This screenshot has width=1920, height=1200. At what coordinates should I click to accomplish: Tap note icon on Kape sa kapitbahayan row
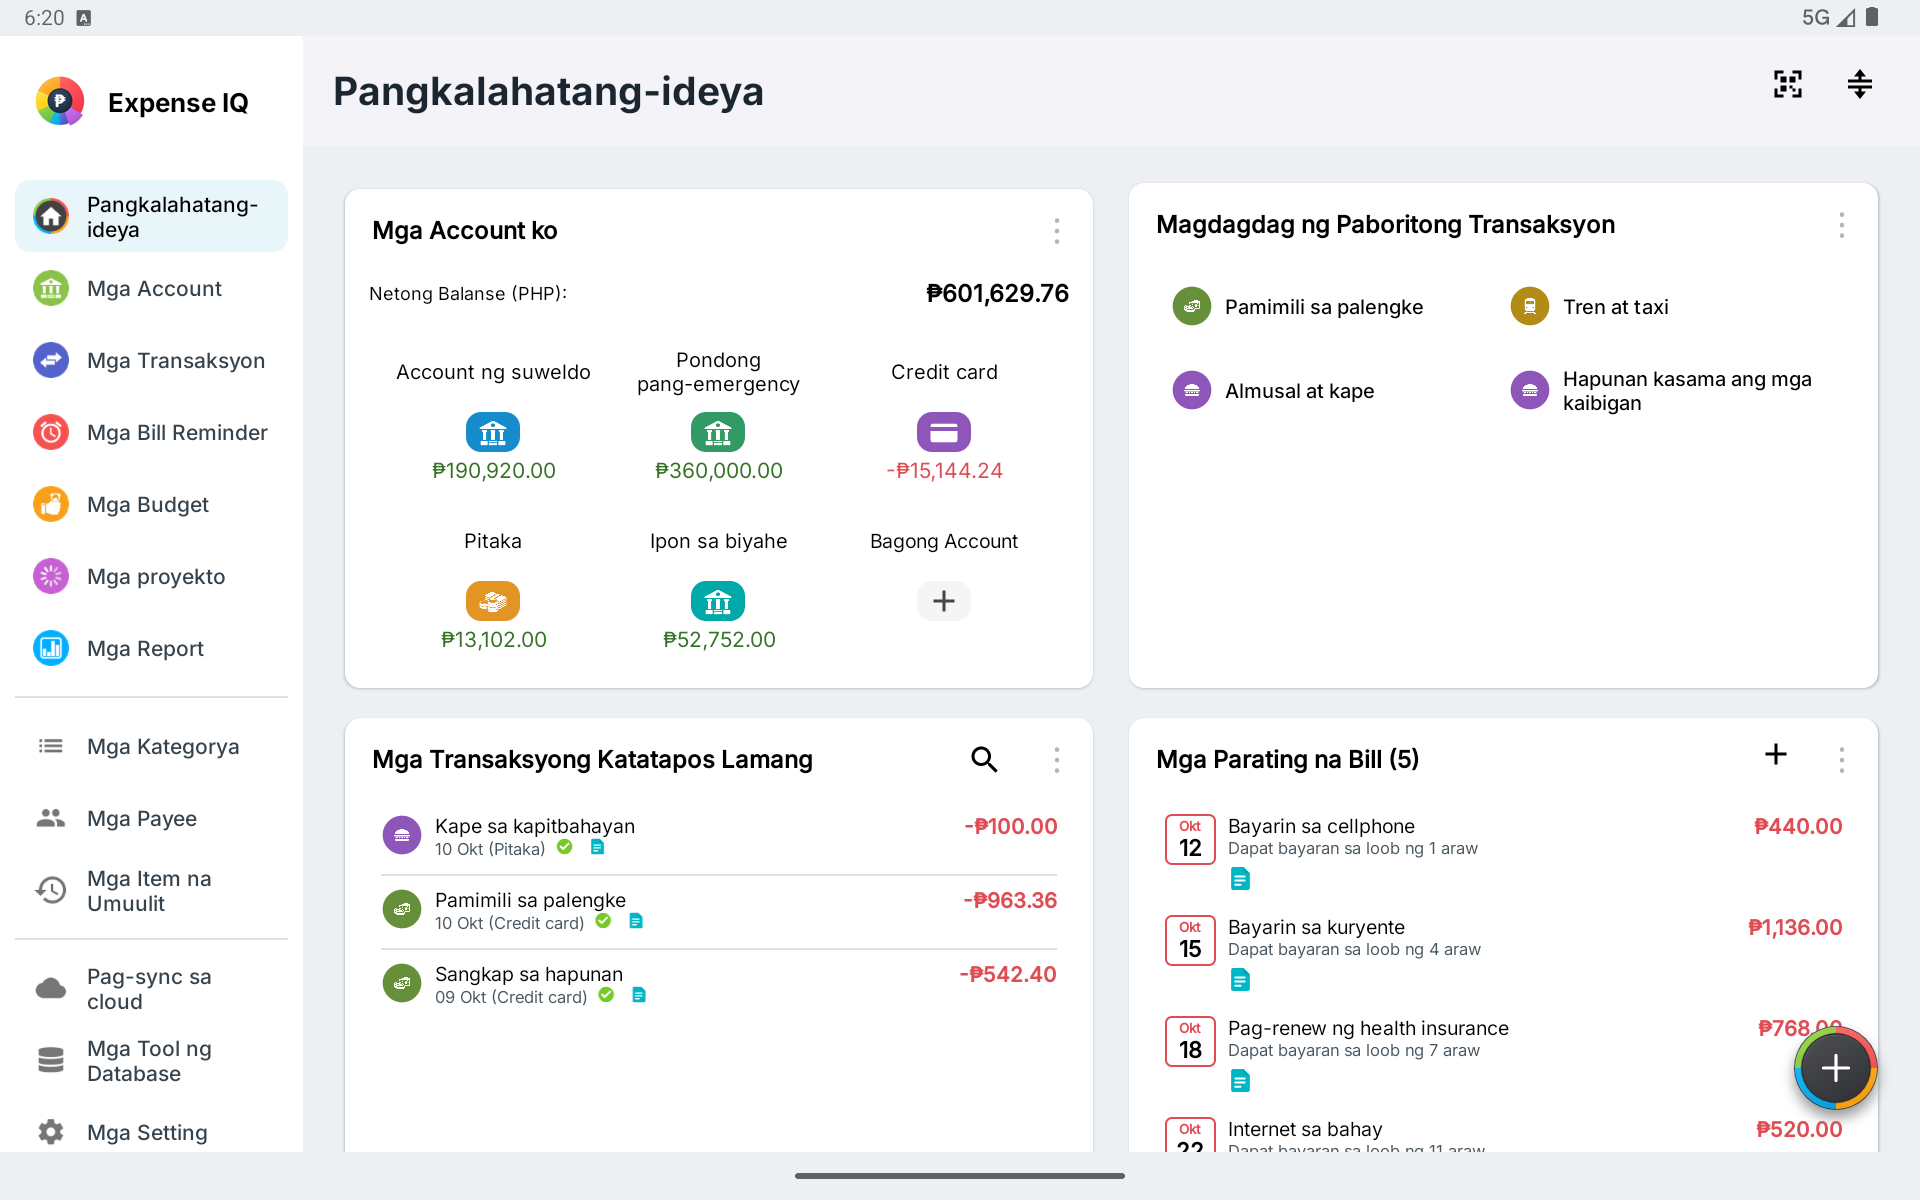pyautogui.click(x=597, y=847)
